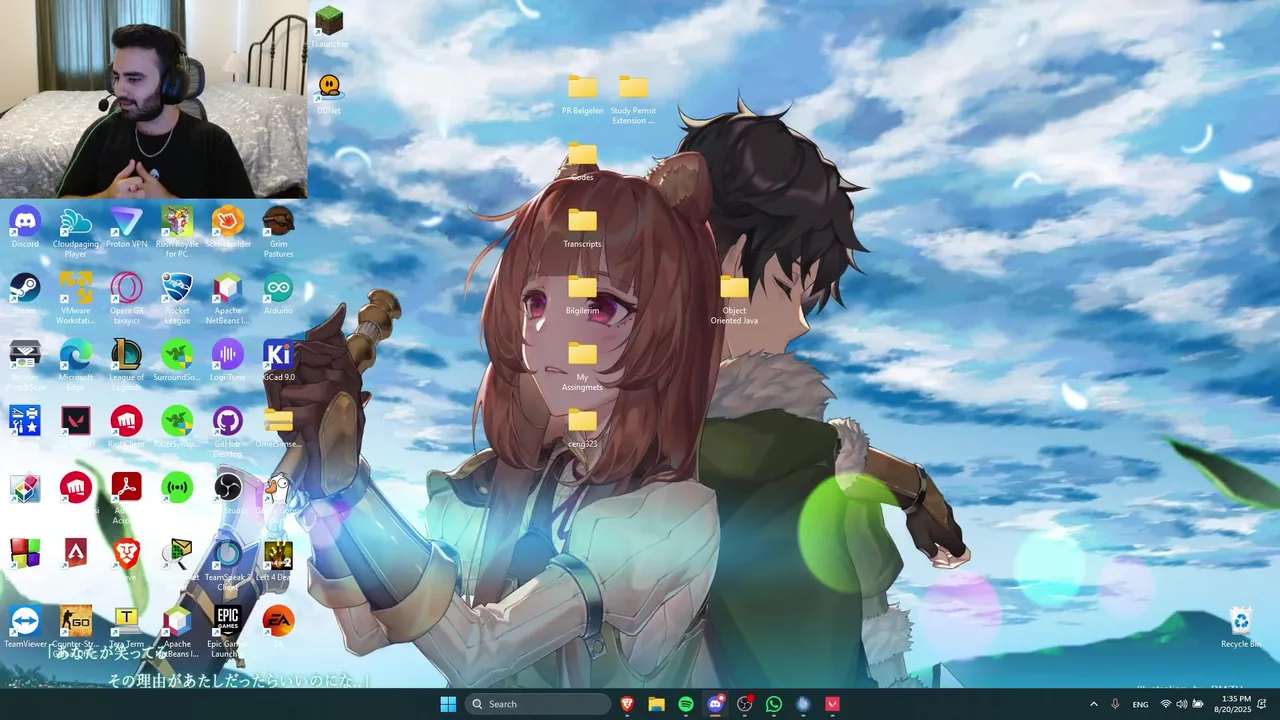1280x720 pixels.
Task: Click the microphone tray icon
Action: pyautogui.click(x=1115, y=704)
